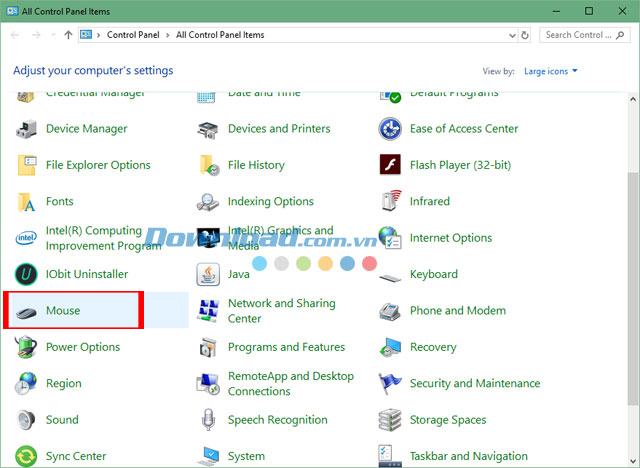Image resolution: width=640 pixels, height=468 pixels.
Task: Click the Ease of Access Center icon
Action: [390, 129]
